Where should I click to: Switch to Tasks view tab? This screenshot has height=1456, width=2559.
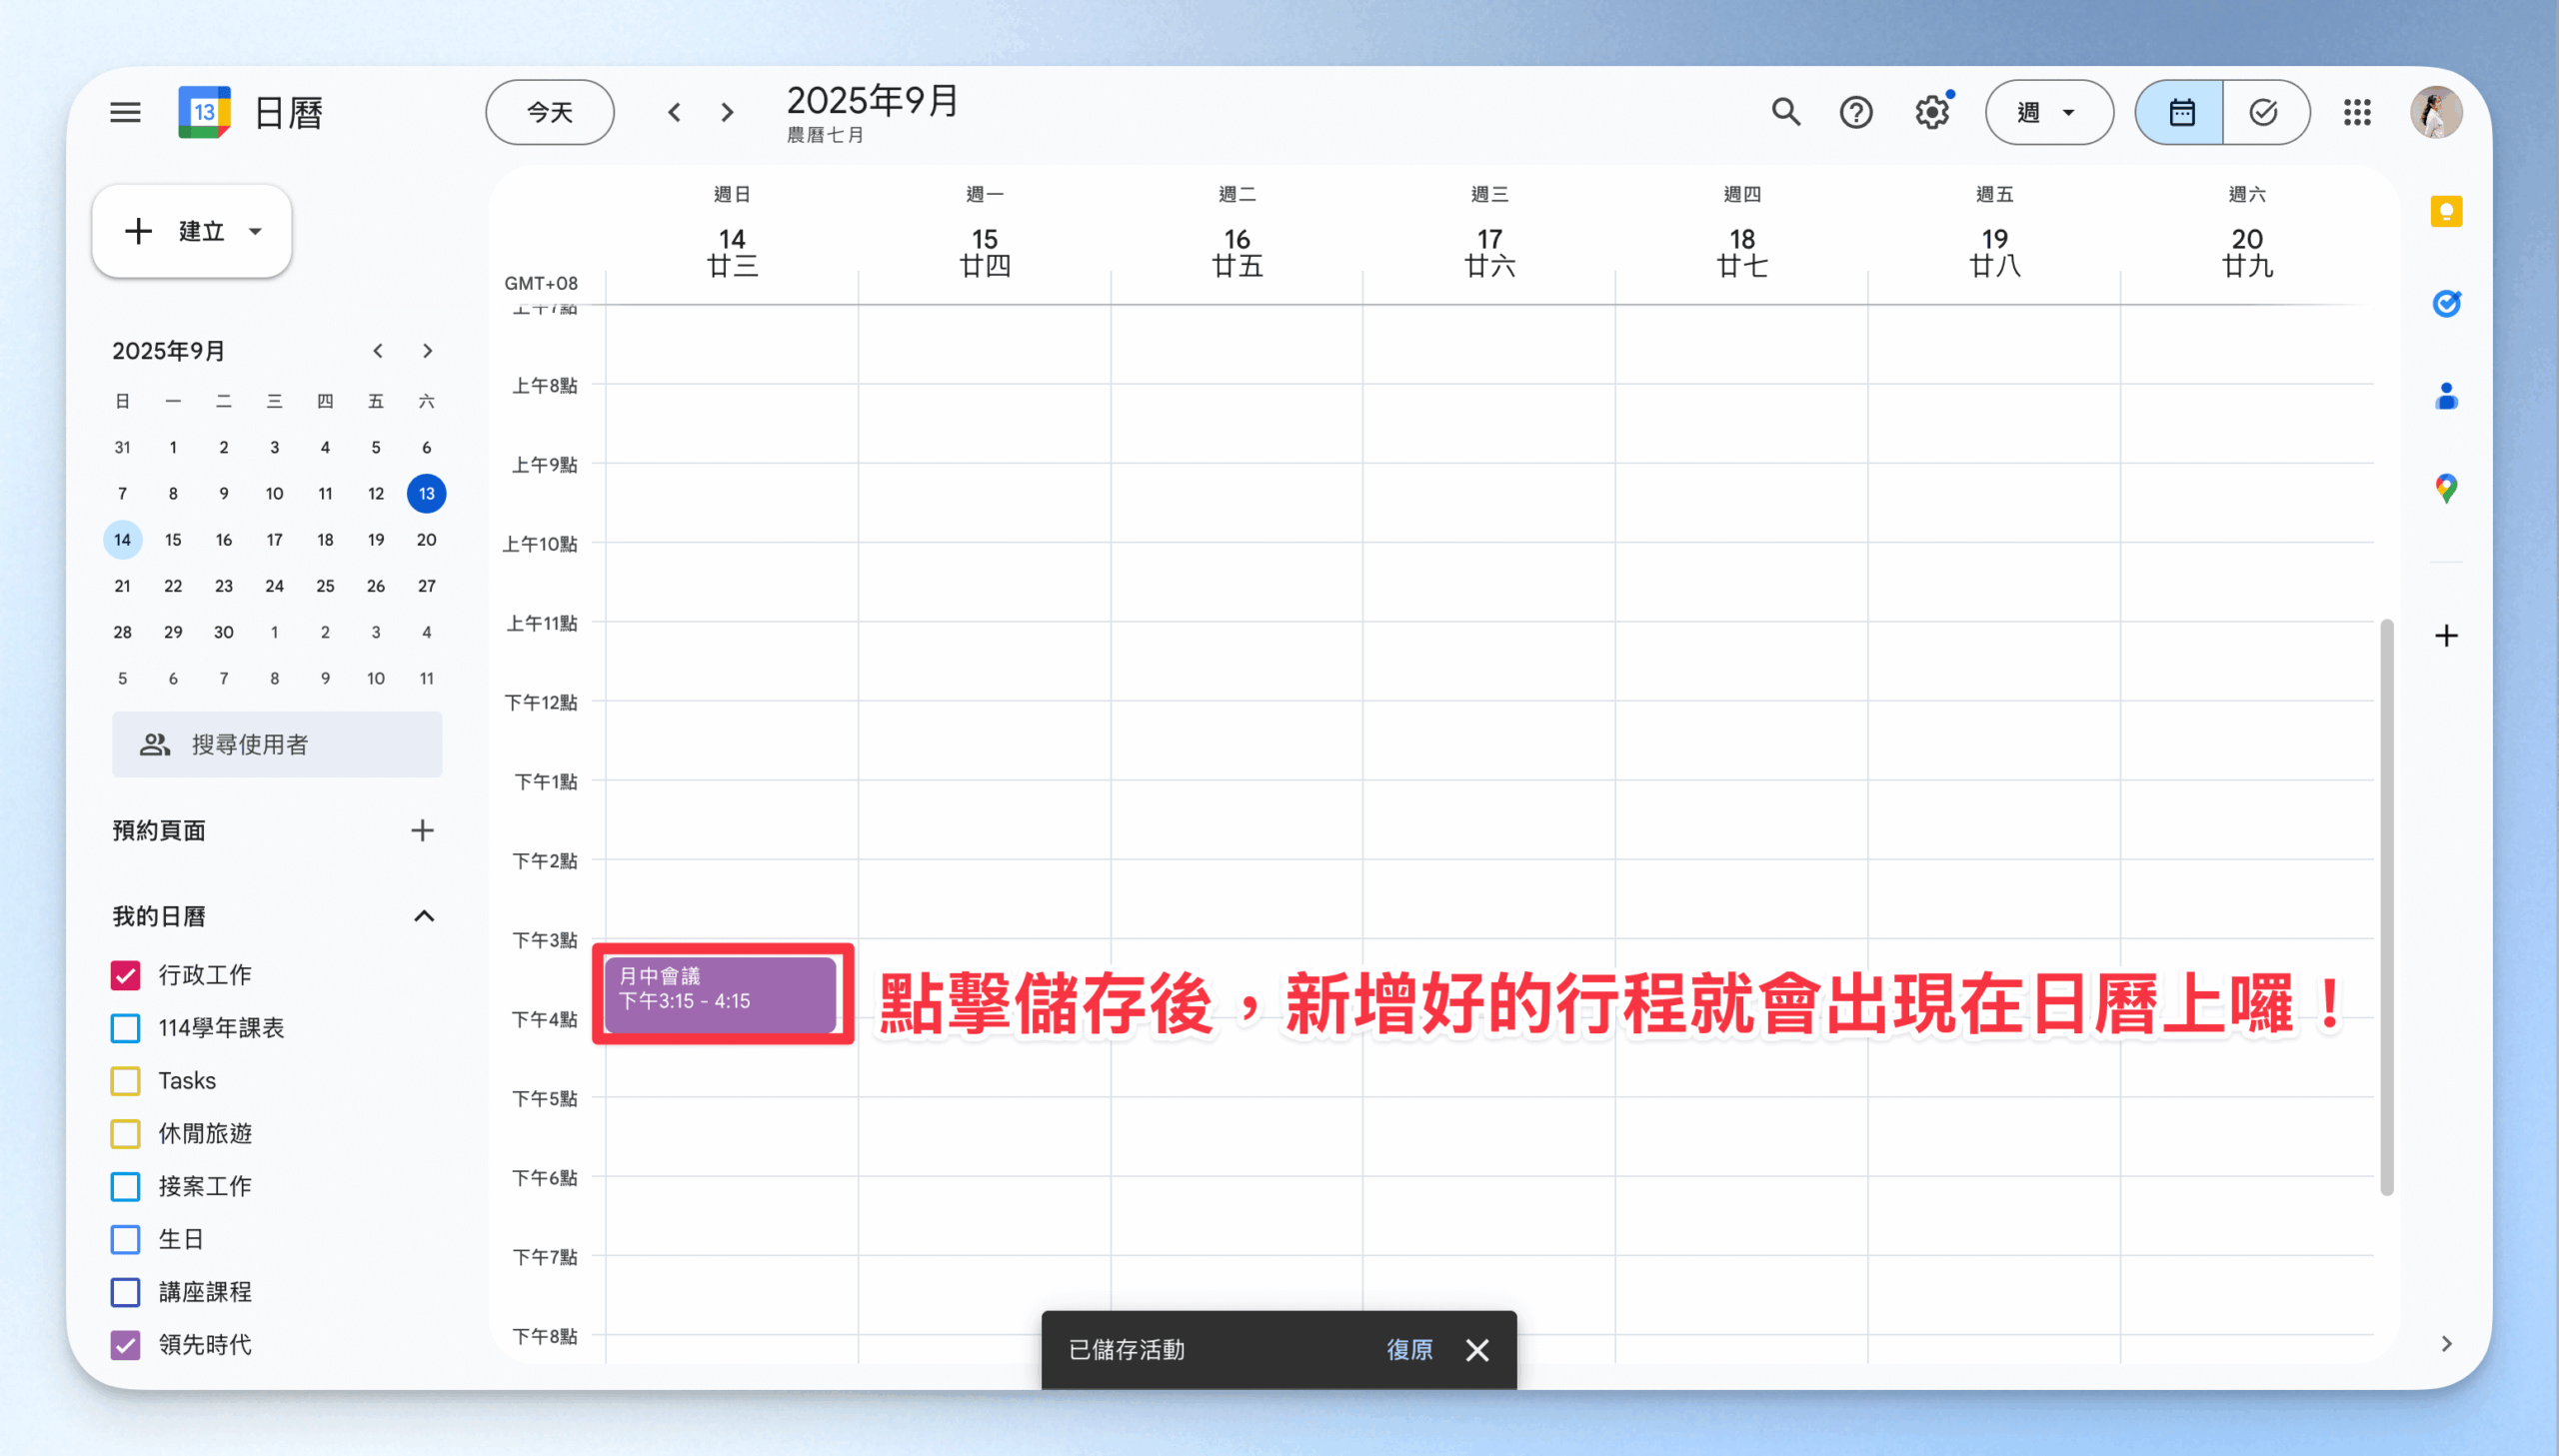(2264, 112)
